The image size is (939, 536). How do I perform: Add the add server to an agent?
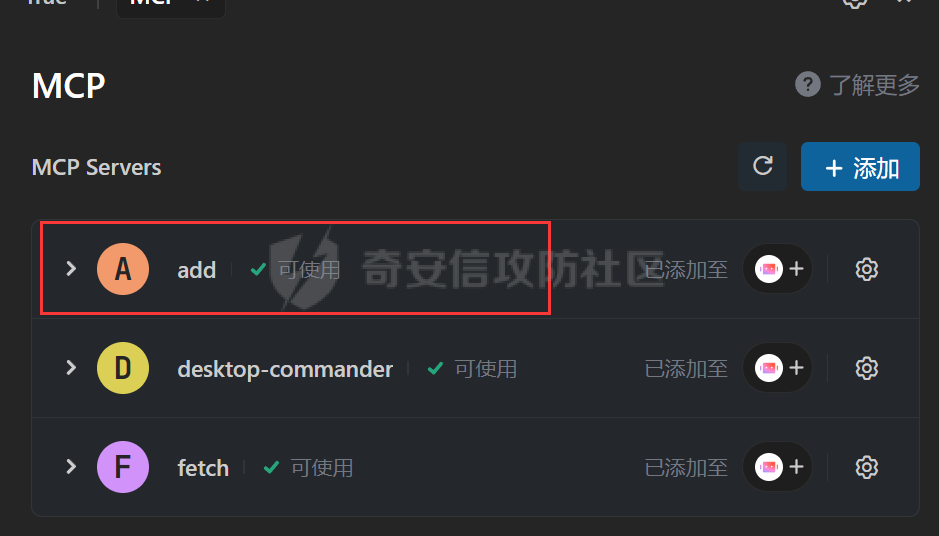[777, 269]
